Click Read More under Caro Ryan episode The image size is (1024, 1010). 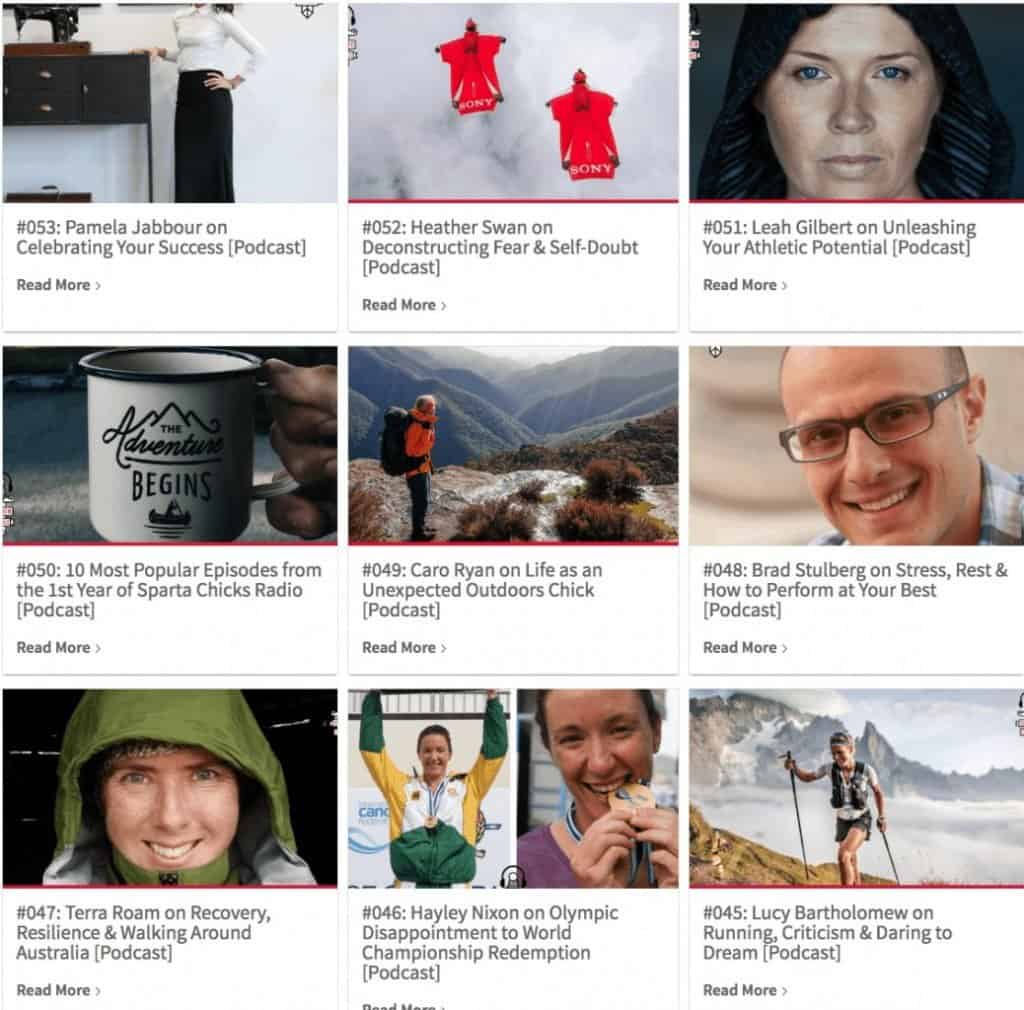[x=404, y=648]
